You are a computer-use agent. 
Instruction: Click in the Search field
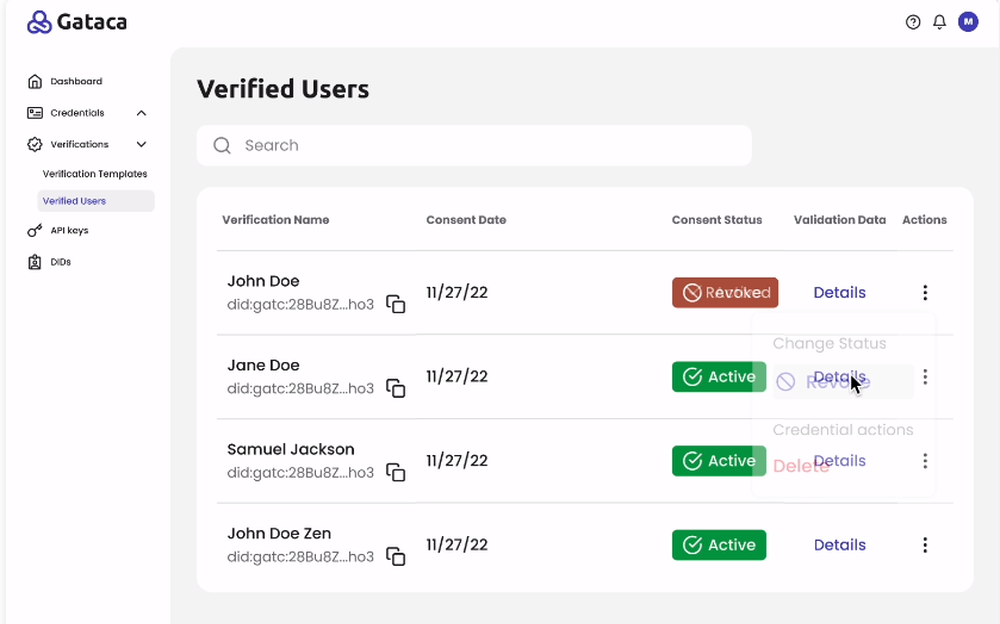(x=474, y=145)
